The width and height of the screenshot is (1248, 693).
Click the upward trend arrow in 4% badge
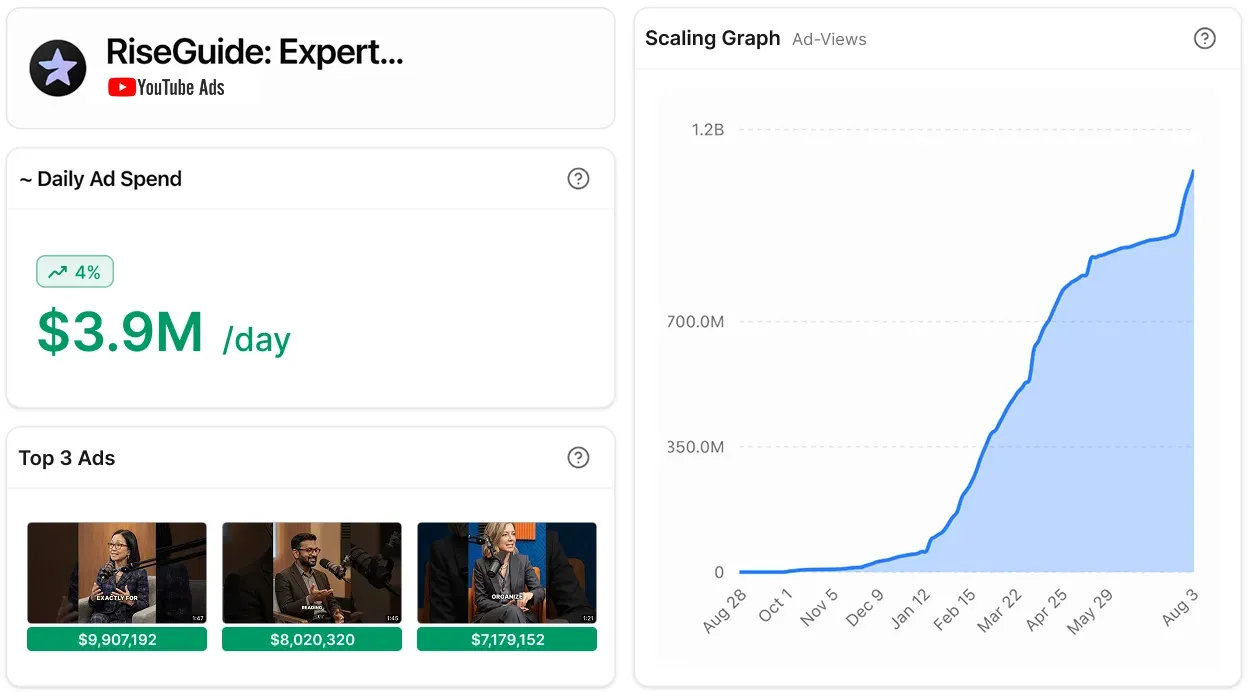pos(57,272)
